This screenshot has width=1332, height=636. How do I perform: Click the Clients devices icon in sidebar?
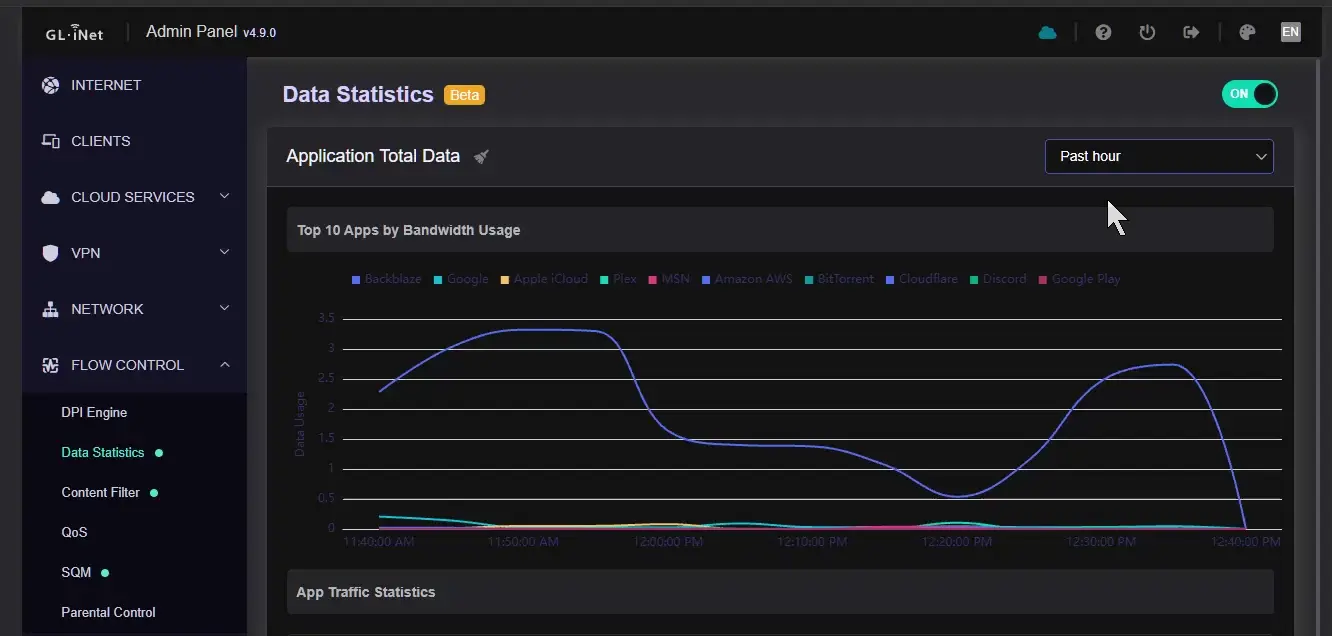[50, 141]
